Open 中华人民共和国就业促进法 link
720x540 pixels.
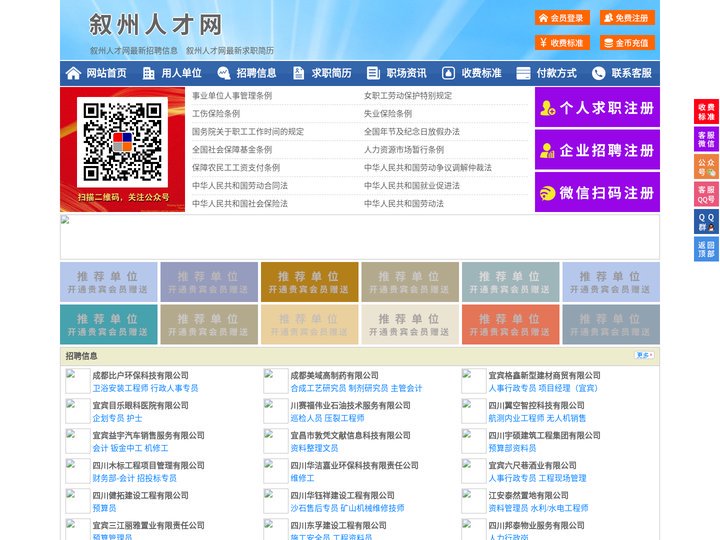point(412,186)
